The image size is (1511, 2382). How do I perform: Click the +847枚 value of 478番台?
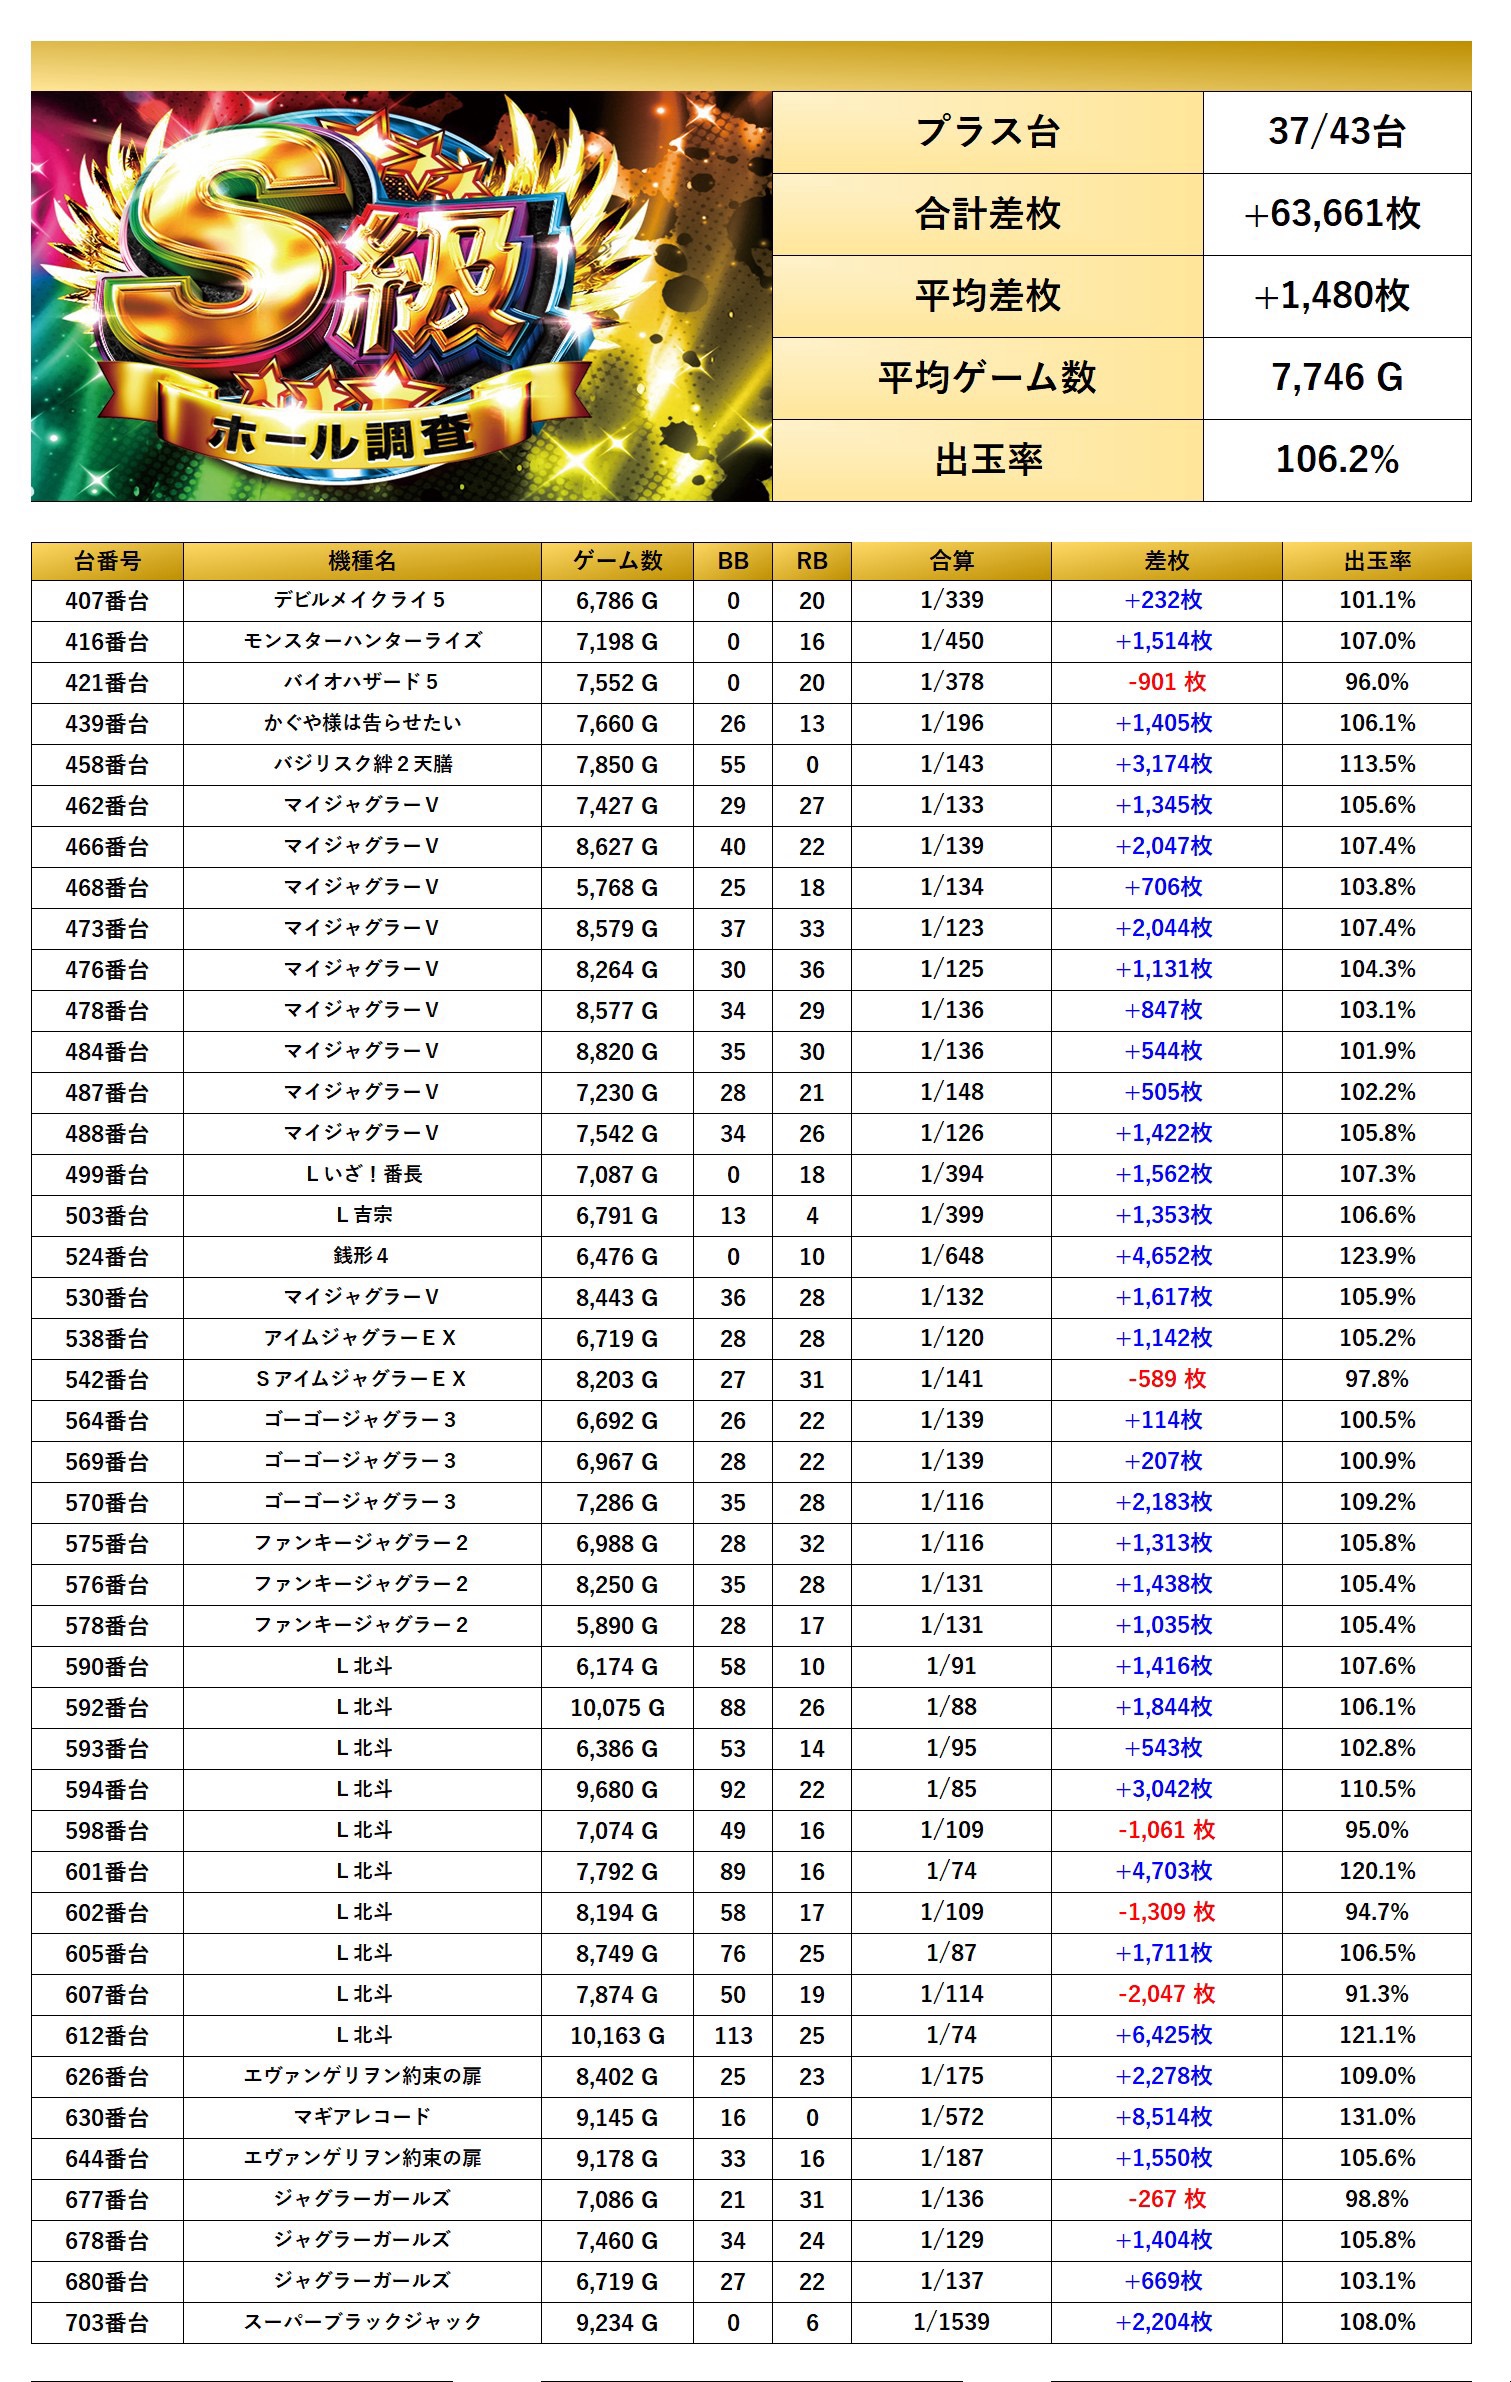[1166, 1010]
